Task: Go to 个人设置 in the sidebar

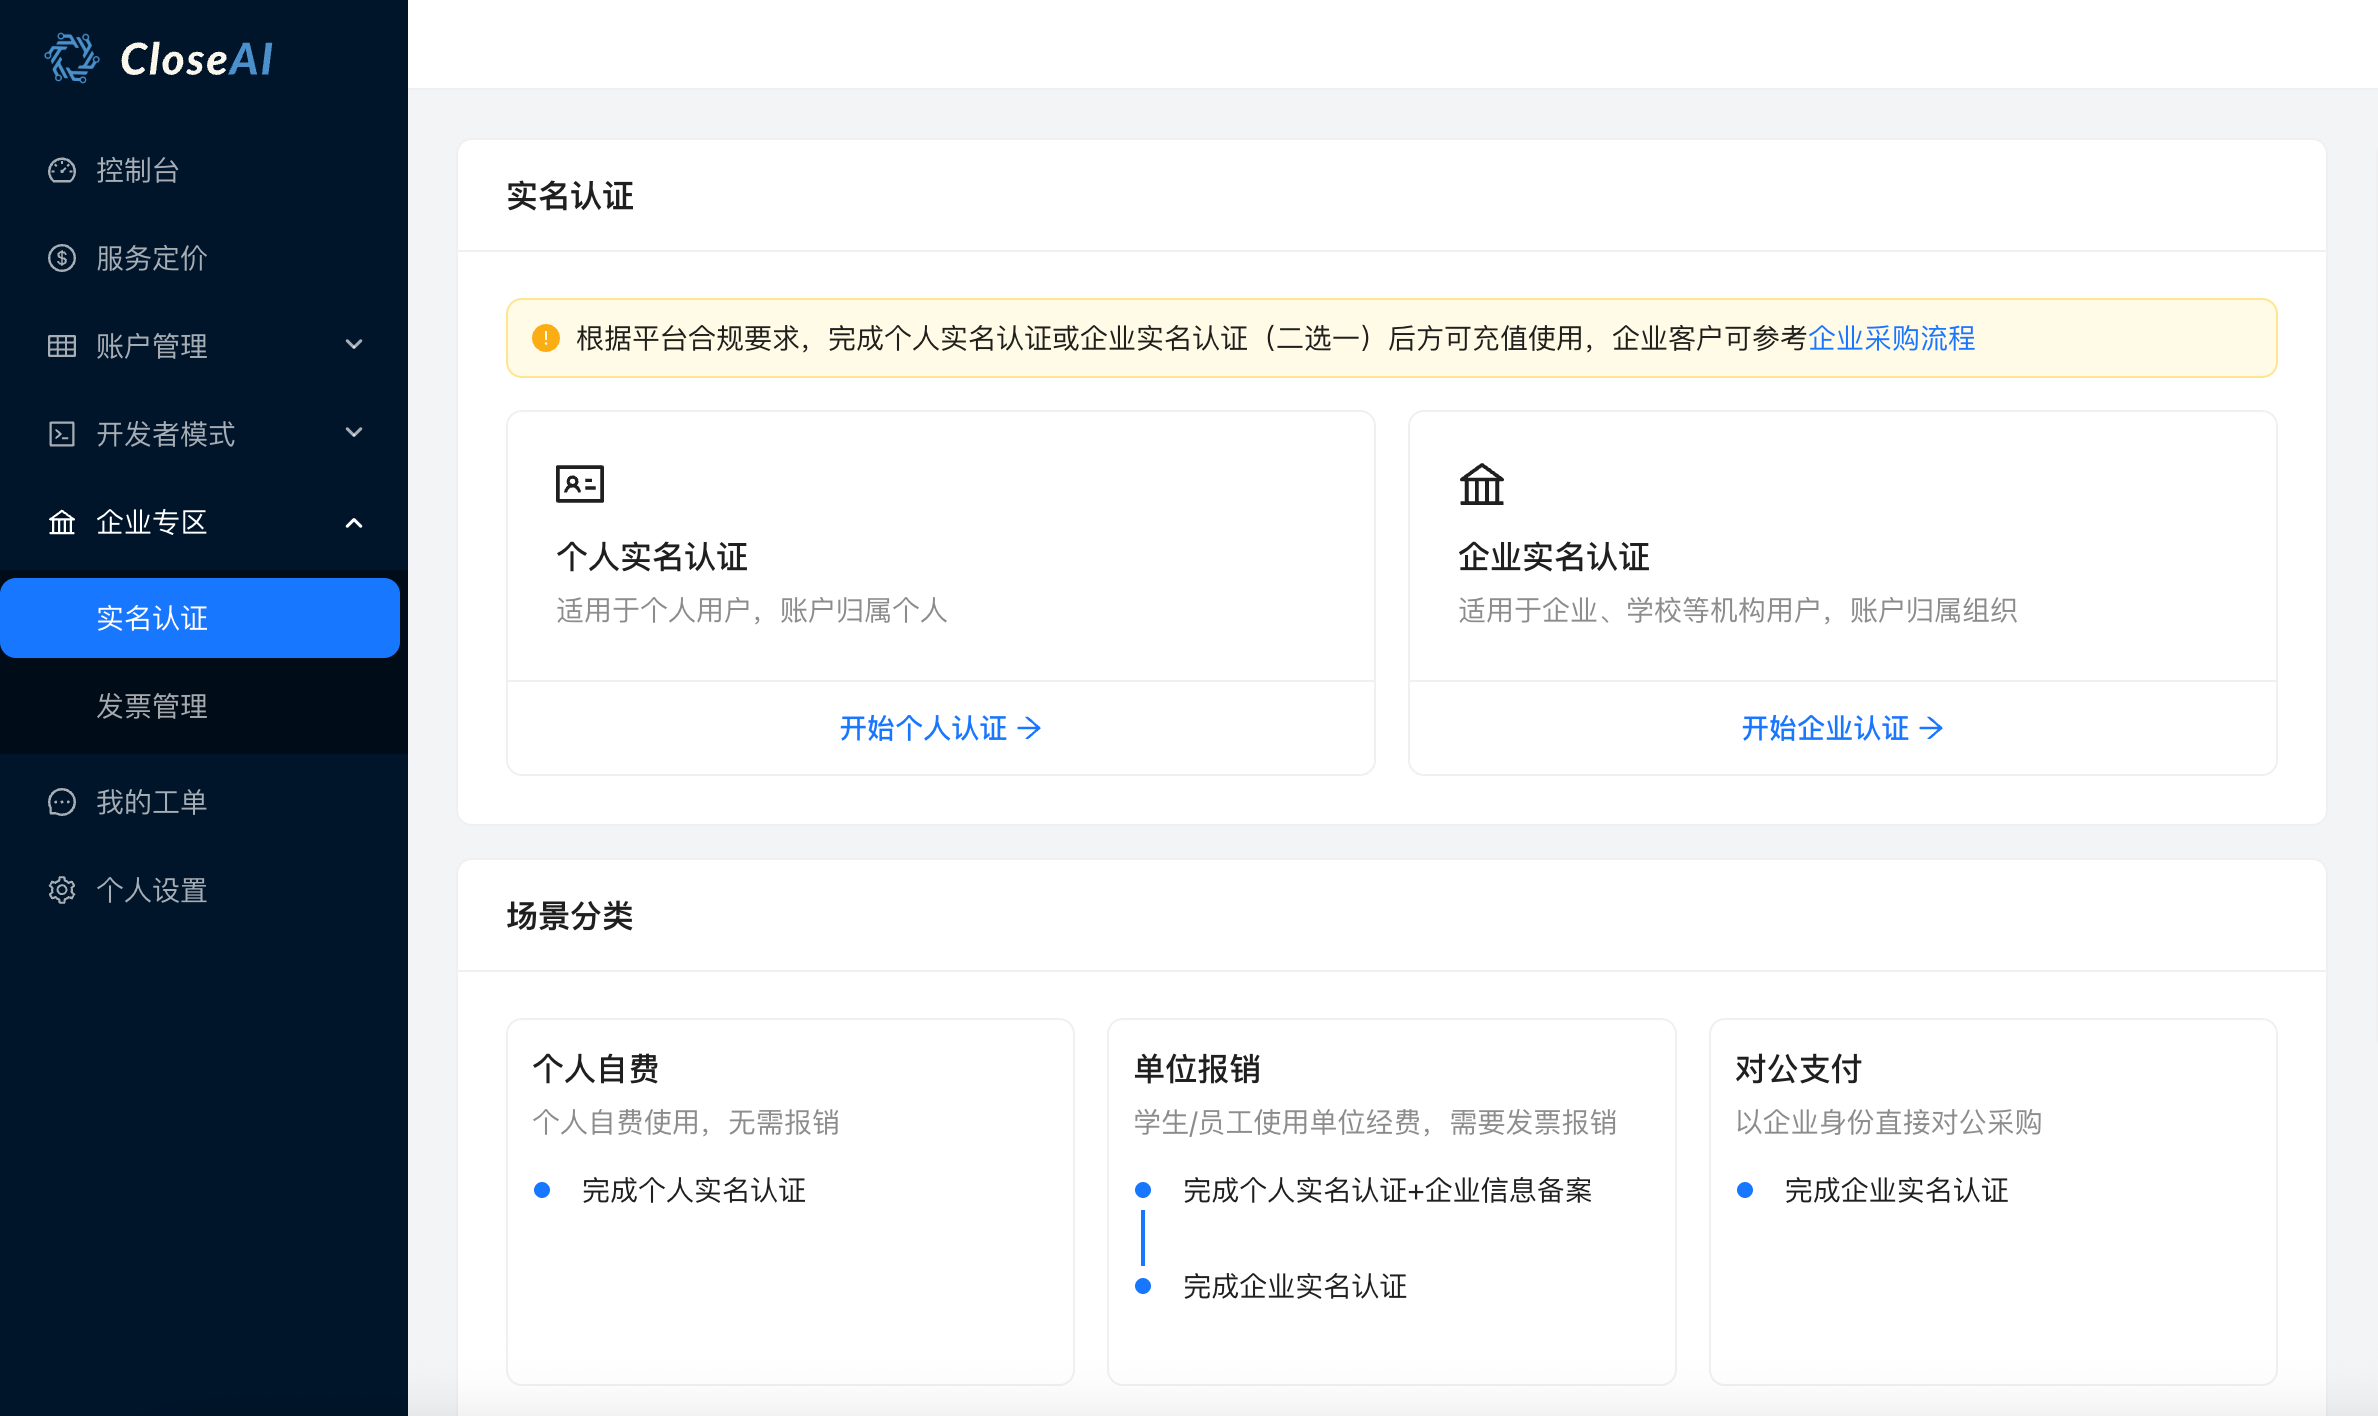Action: (x=204, y=890)
